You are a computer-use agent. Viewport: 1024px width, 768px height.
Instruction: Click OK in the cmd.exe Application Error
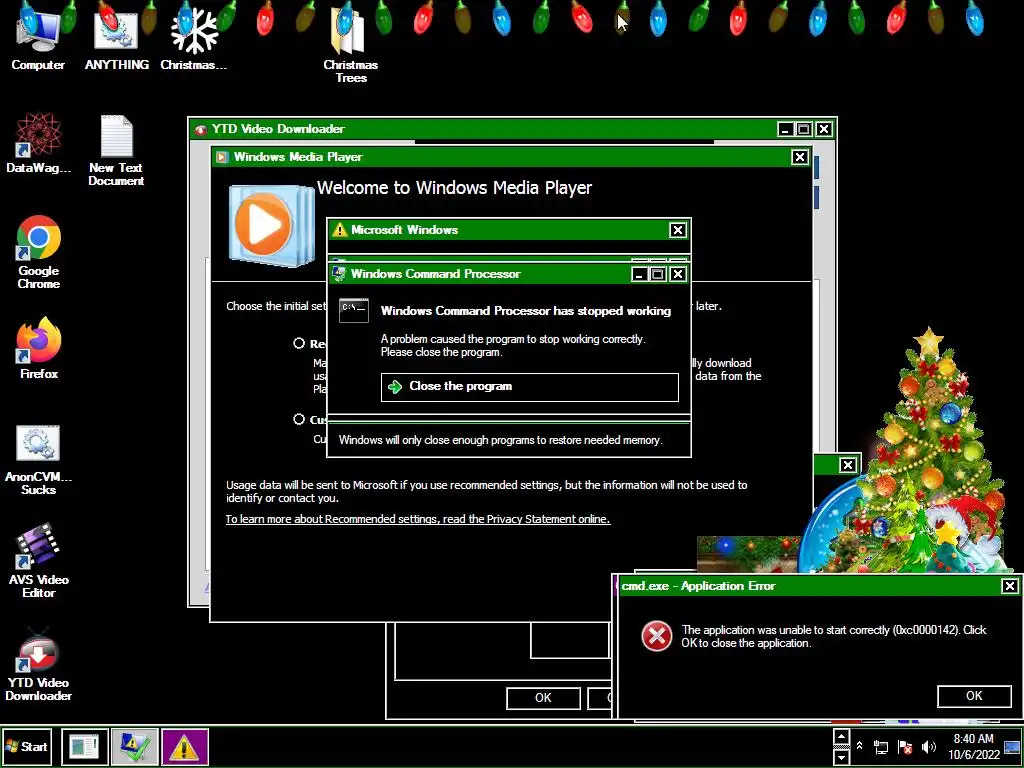974,696
